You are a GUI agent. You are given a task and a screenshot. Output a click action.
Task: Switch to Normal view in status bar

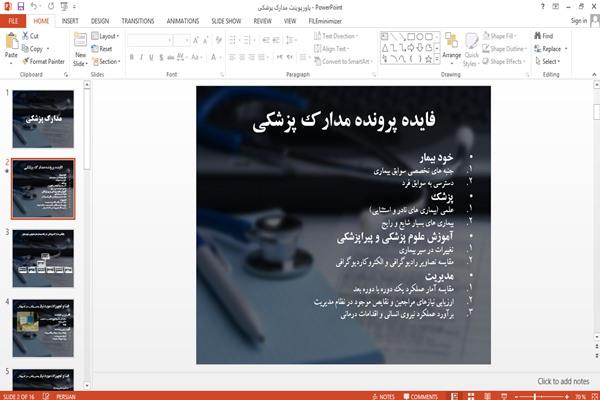click(454, 396)
